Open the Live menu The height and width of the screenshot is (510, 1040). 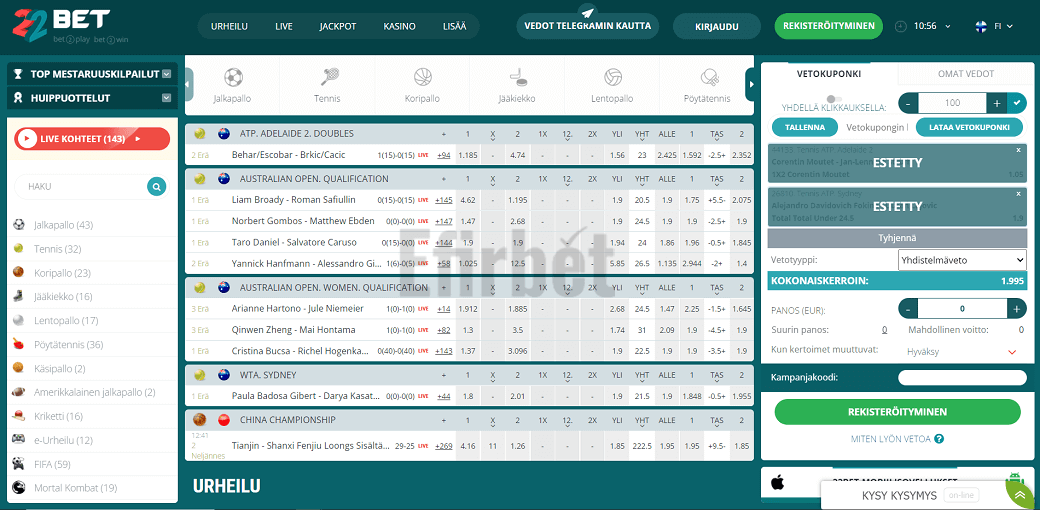[x=284, y=27]
